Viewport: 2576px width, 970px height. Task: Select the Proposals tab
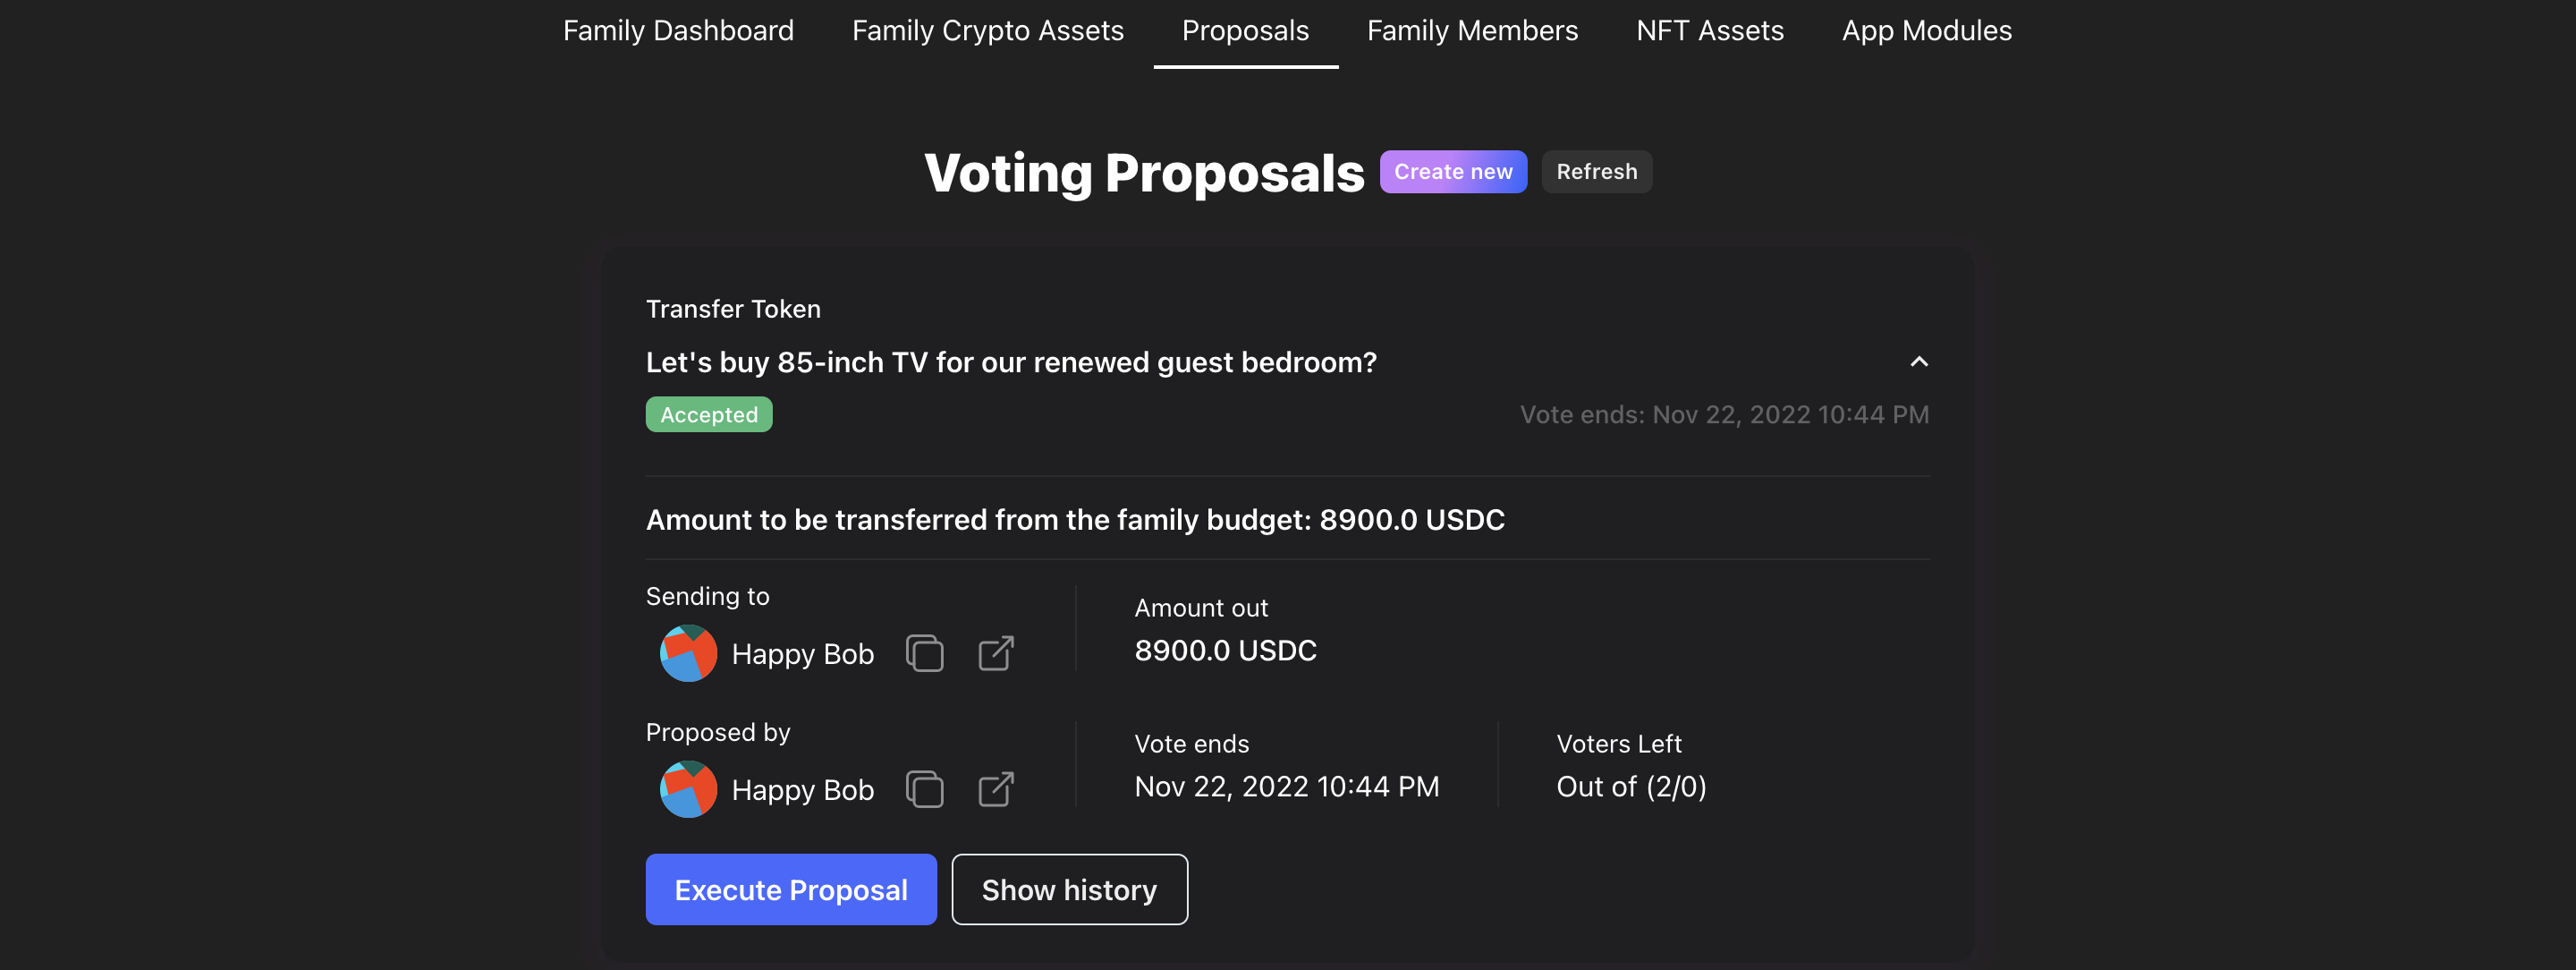[1245, 30]
